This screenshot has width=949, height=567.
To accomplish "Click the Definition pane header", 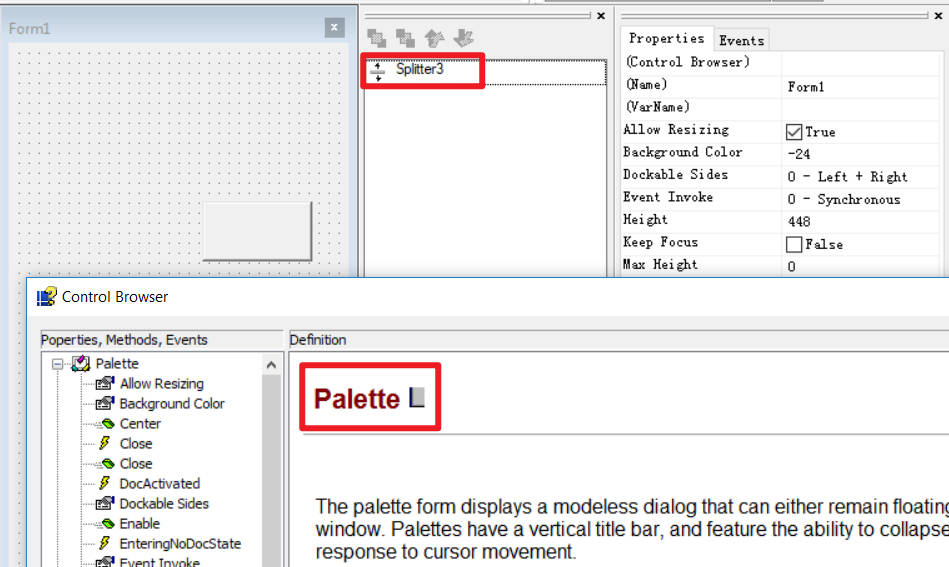I will point(619,340).
